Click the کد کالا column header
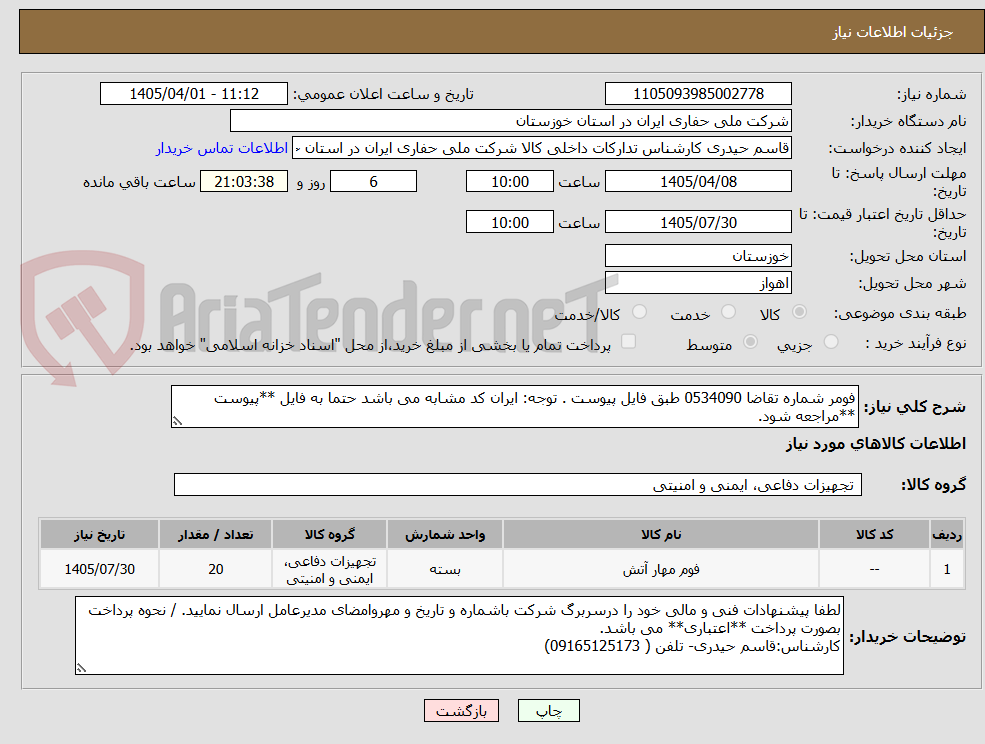 click(x=874, y=534)
